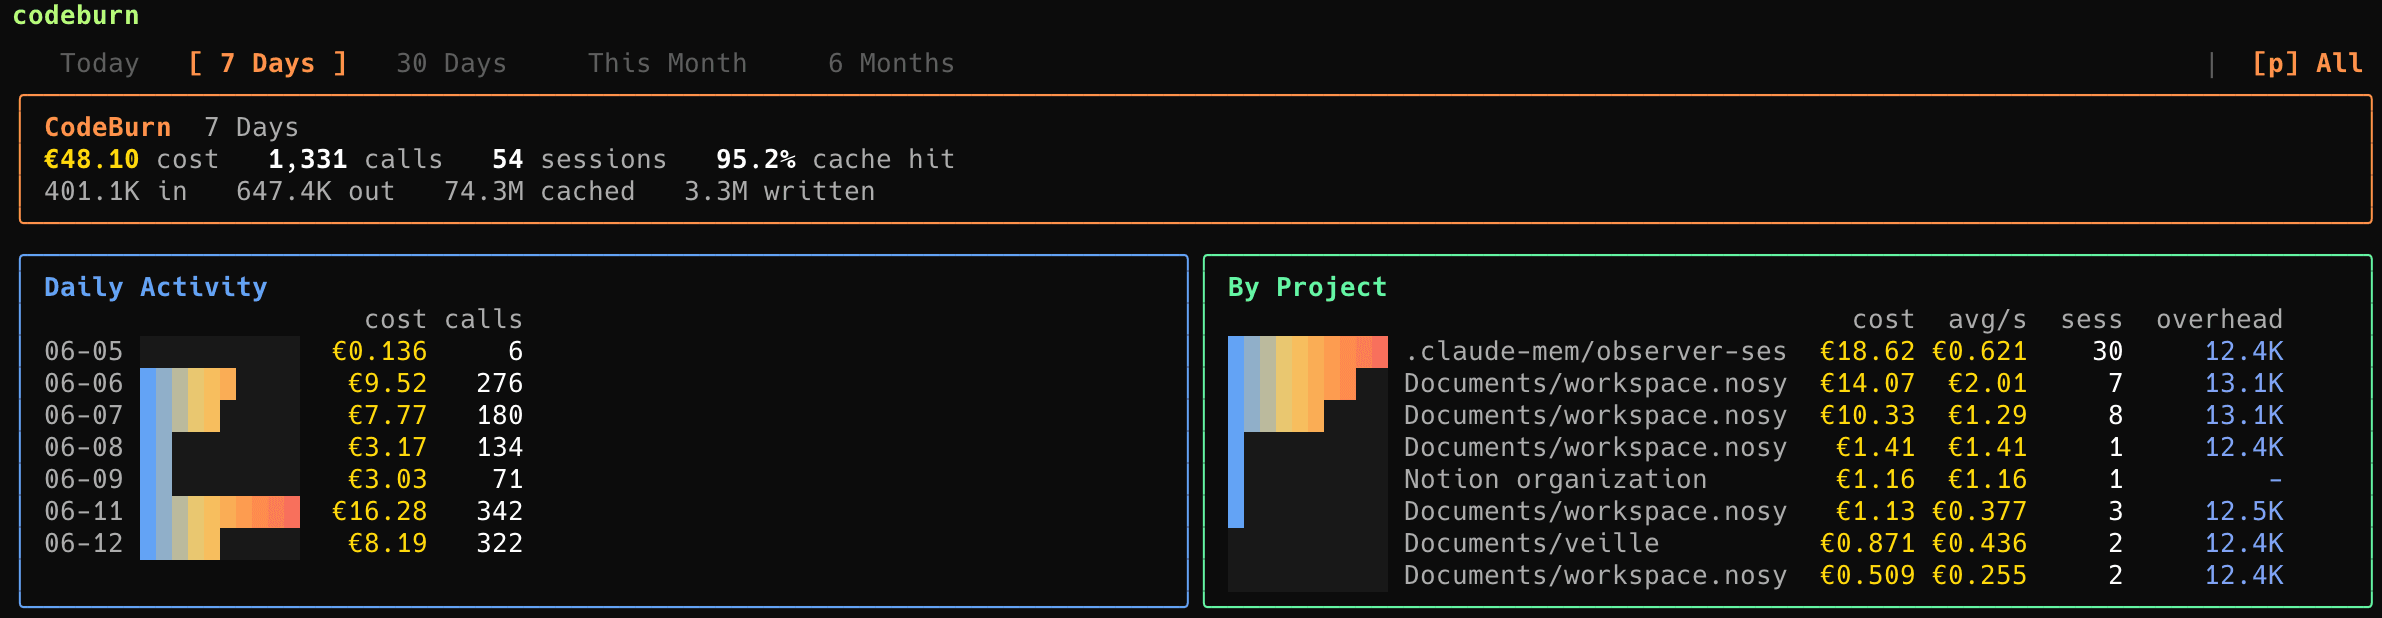Click the 342 calls value
2382x618 pixels.
(x=499, y=511)
